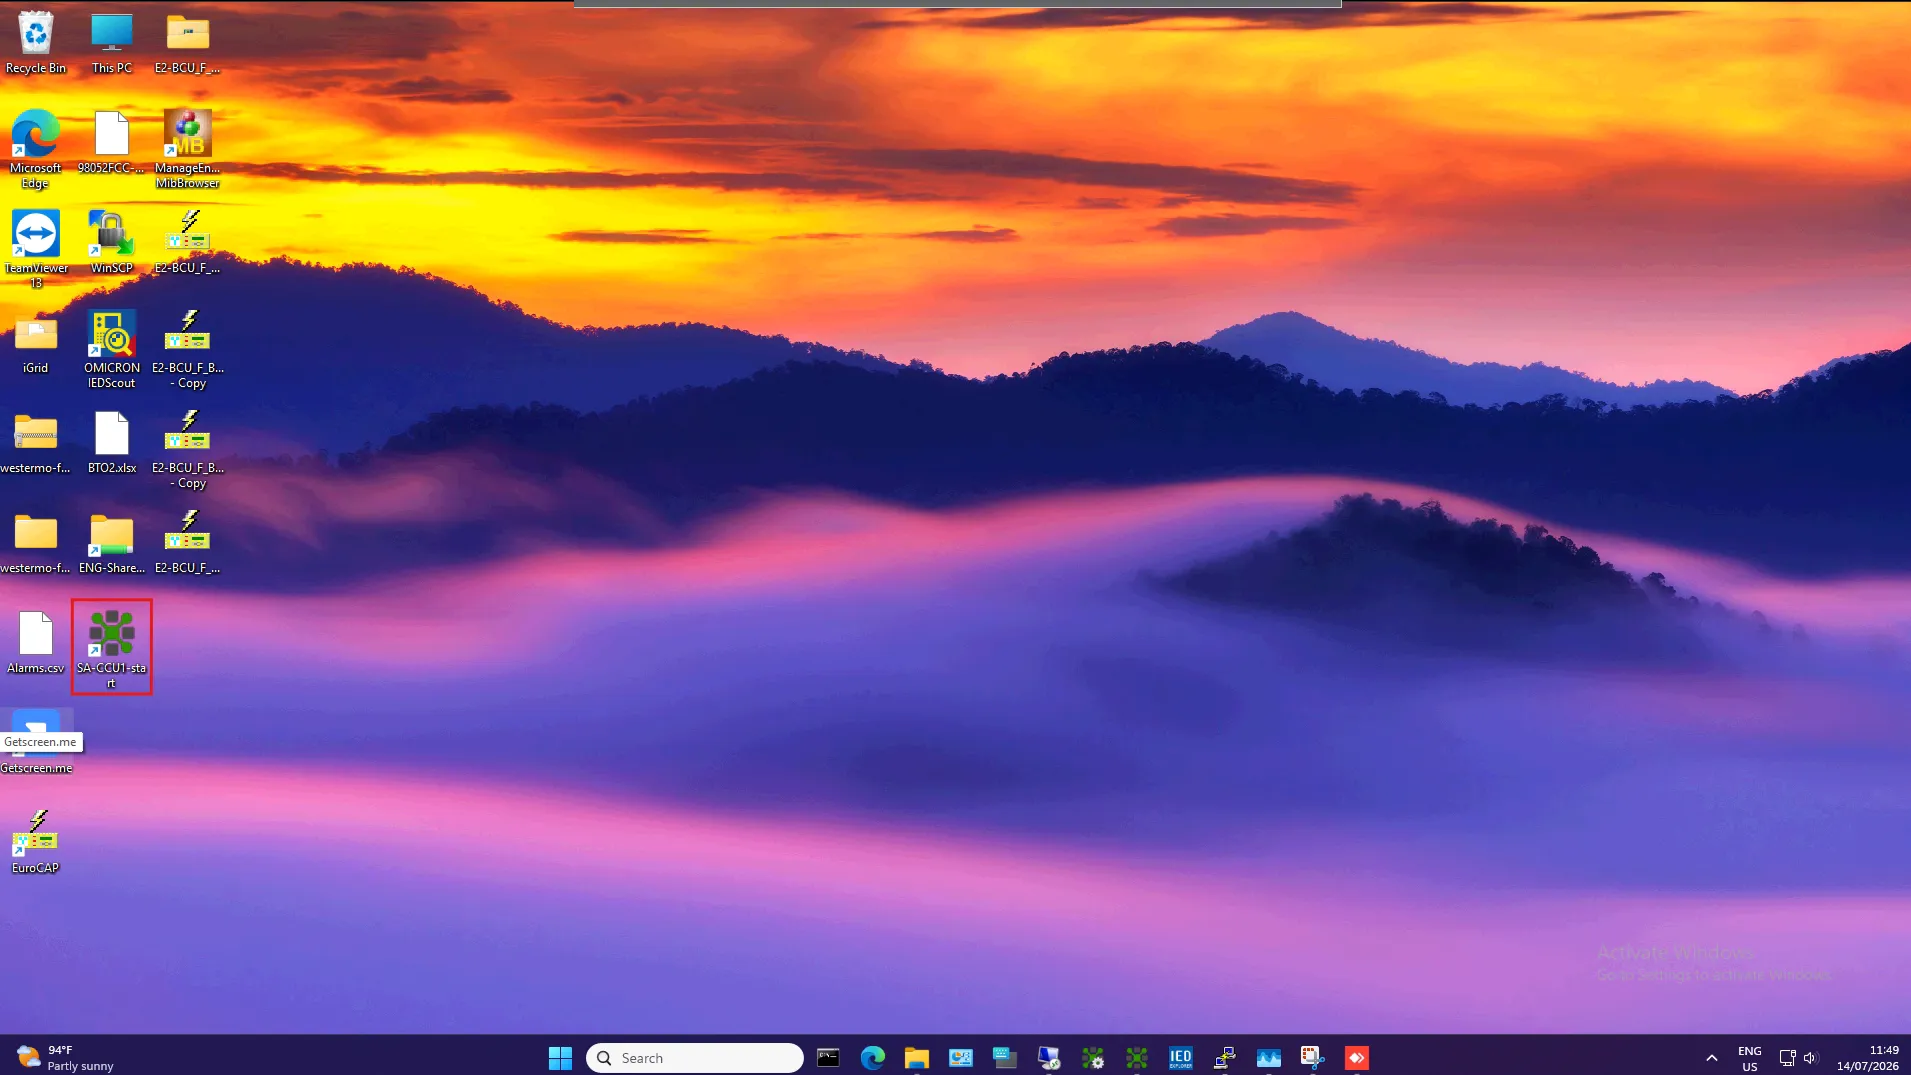Select the Alarms.csv file
Image resolution: width=1911 pixels, height=1075 pixels.
click(x=36, y=642)
